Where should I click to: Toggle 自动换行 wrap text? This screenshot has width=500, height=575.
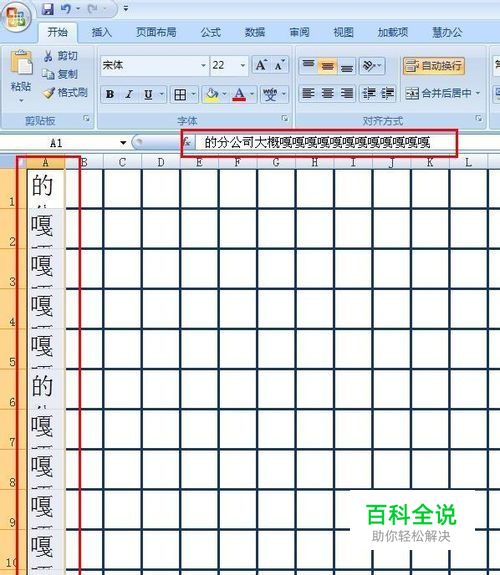434,66
